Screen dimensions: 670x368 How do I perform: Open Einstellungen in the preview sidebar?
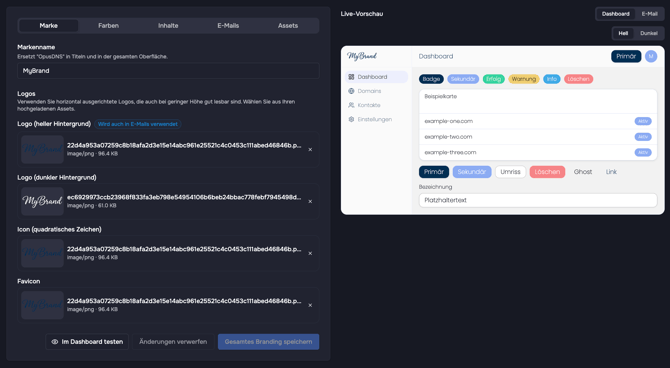[x=376, y=119]
